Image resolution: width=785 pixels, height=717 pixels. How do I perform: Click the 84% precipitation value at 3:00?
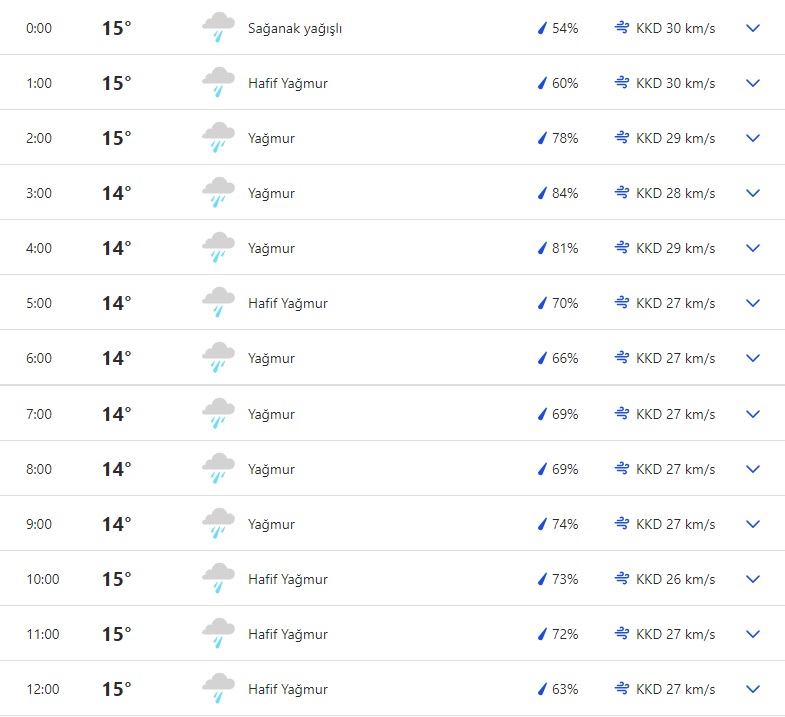pos(565,193)
